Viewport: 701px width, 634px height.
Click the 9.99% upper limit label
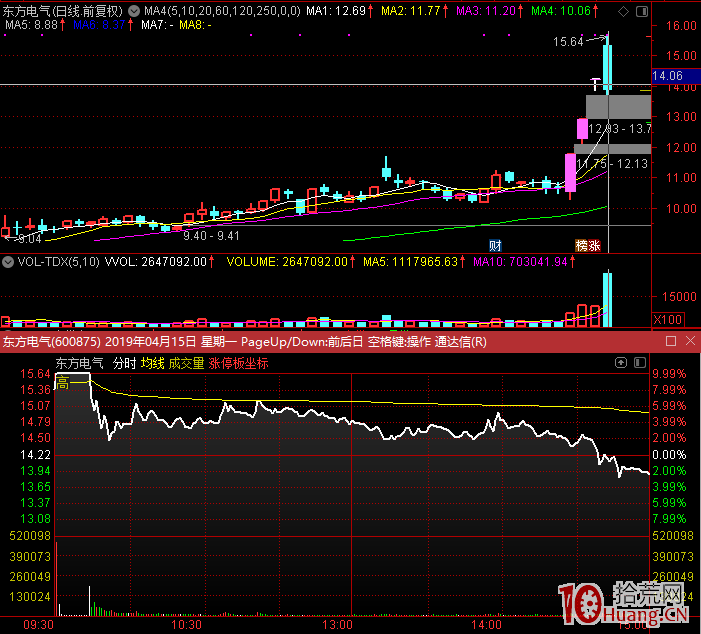[x=669, y=374]
